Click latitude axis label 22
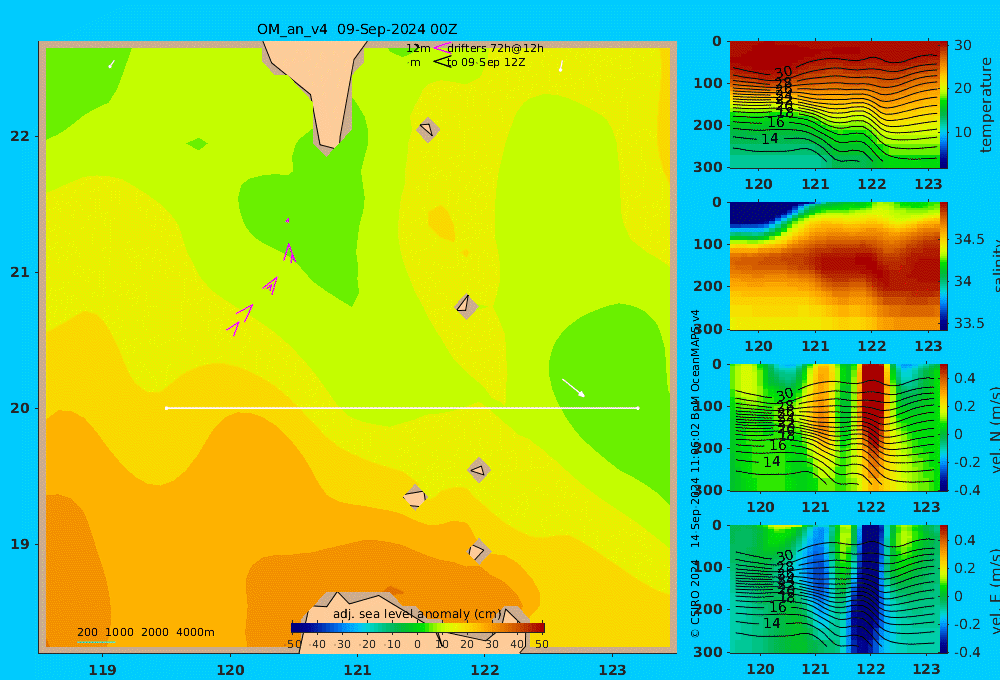This screenshot has width=1000, height=680. pos(20,136)
